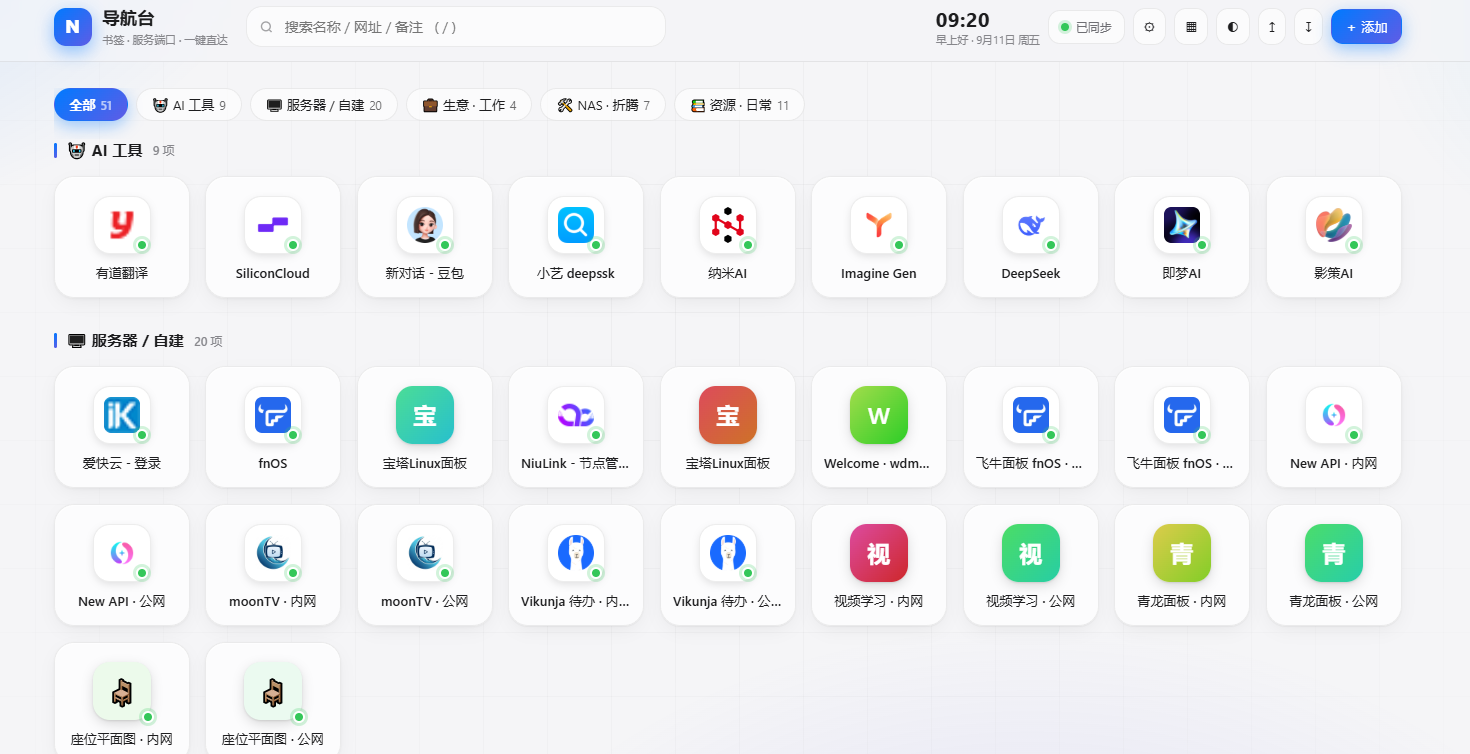Click the grid layout button
The width and height of the screenshot is (1470, 754).
1191,27
